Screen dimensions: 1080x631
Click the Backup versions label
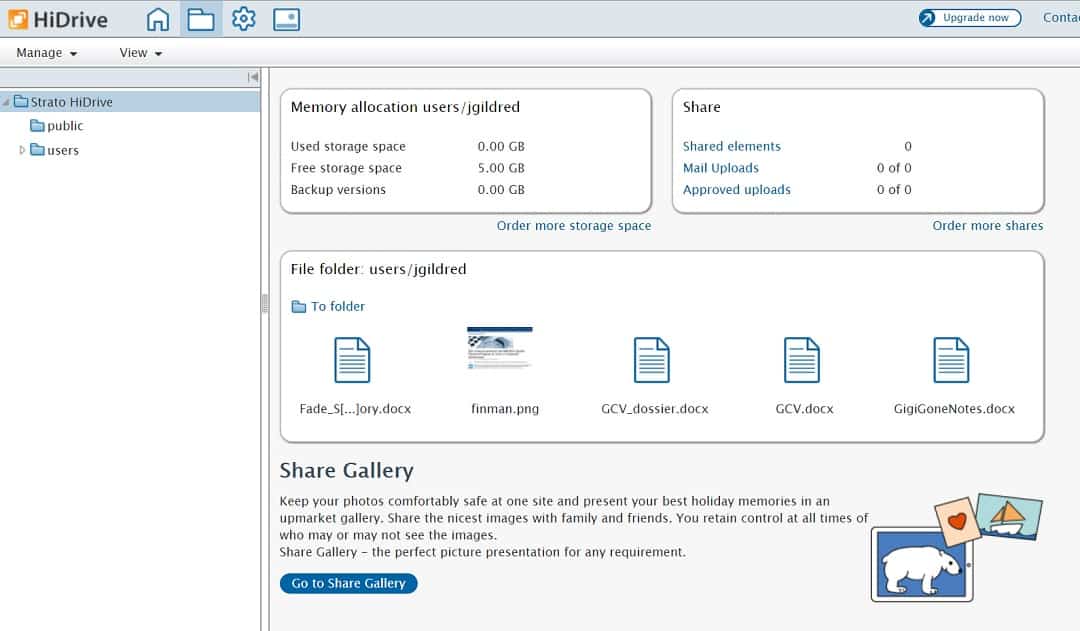pos(338,189)
